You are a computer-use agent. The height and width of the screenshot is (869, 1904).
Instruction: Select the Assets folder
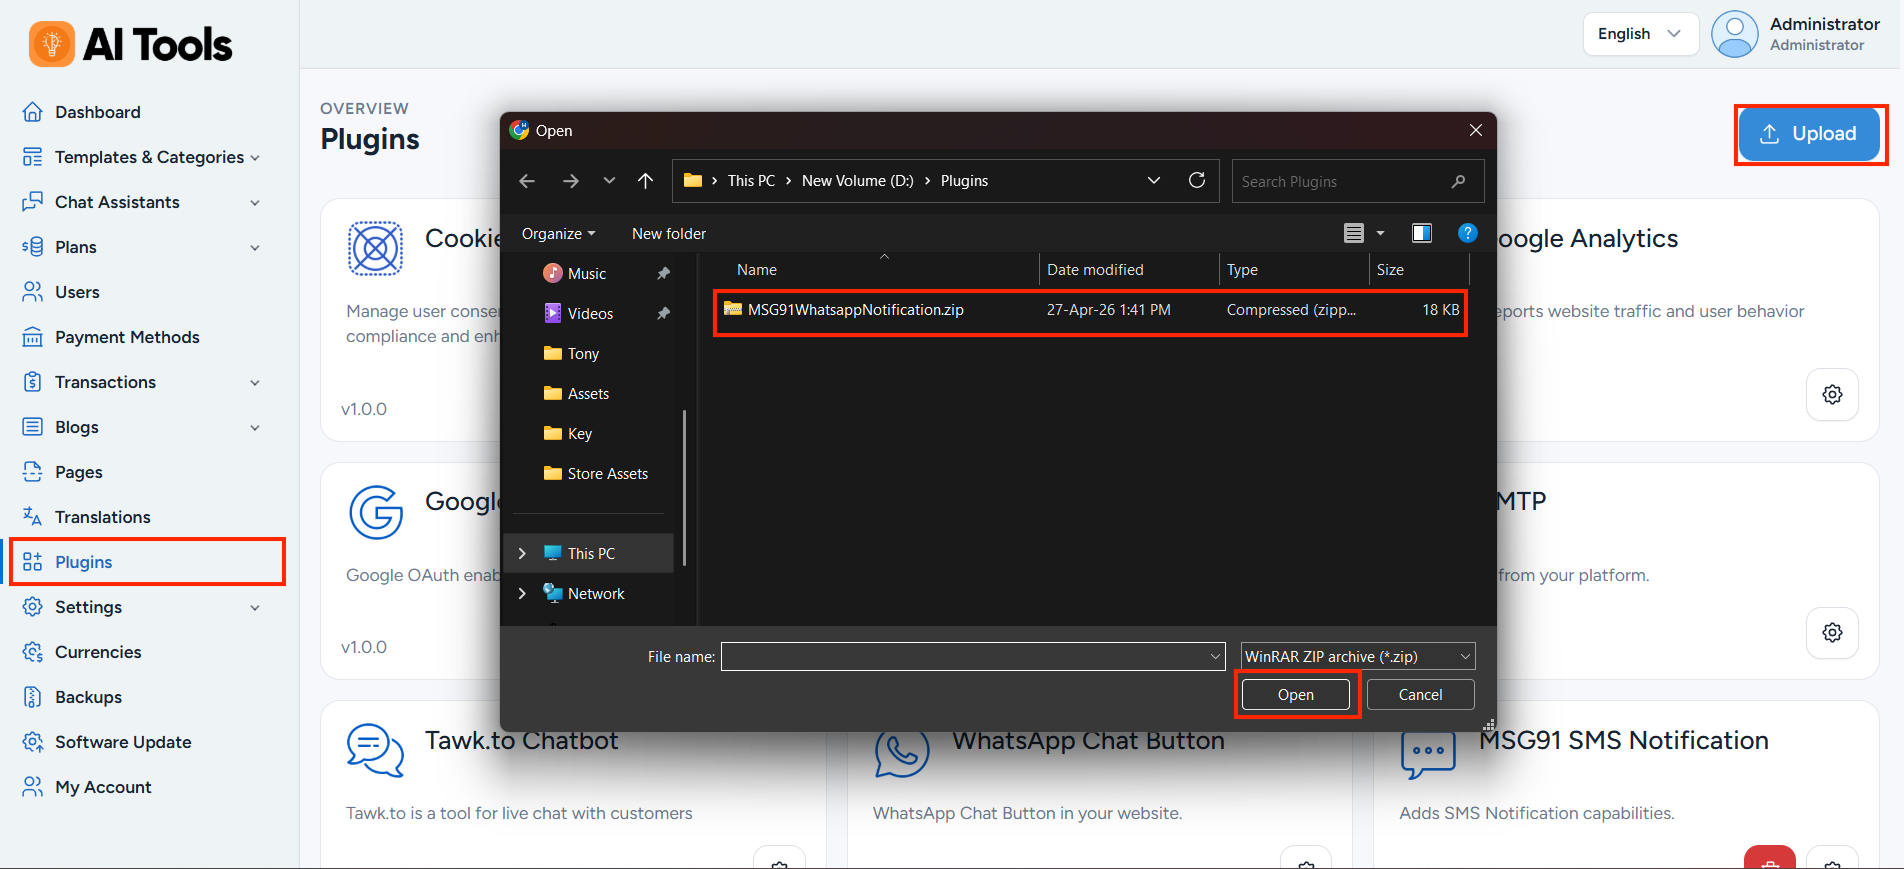pyautogui.click(x=588, y=393)
